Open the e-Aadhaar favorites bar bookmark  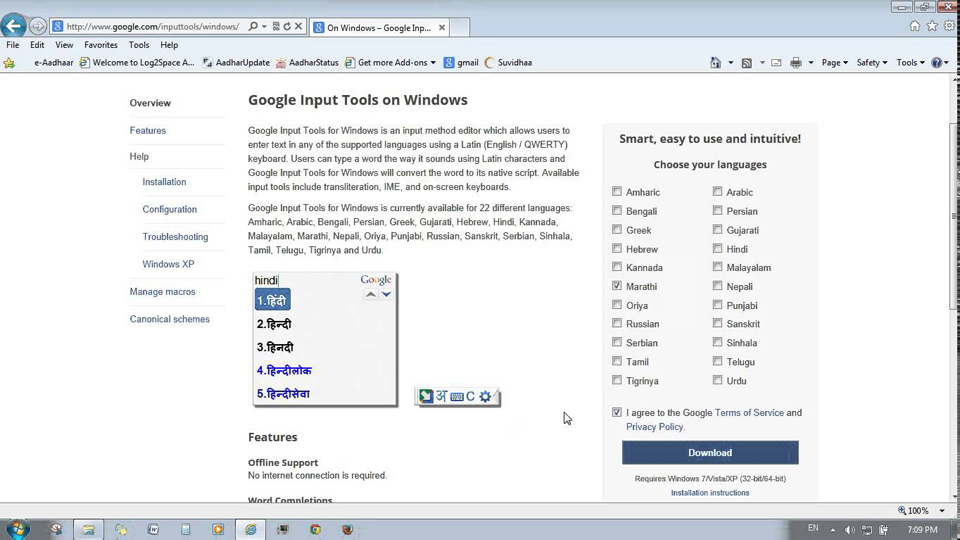click(53, 62)
